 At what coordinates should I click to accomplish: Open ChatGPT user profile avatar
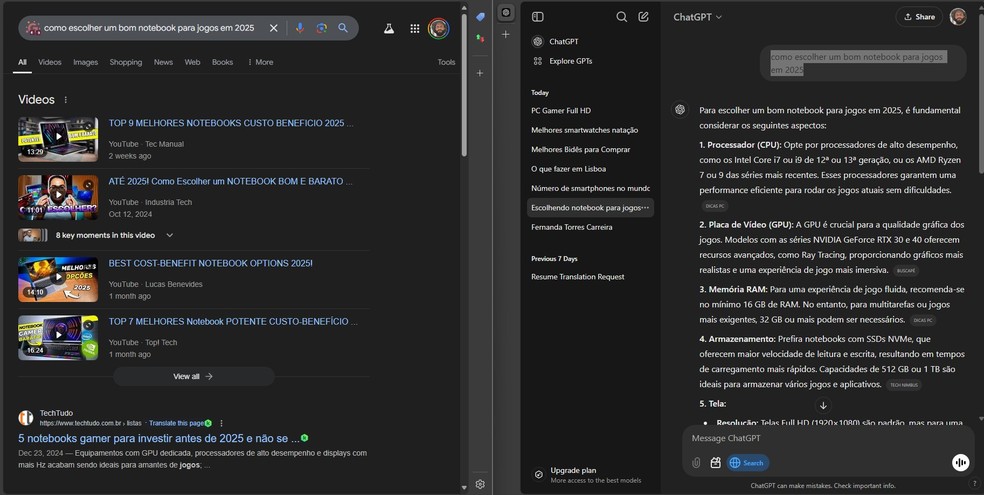click(958, 17)
